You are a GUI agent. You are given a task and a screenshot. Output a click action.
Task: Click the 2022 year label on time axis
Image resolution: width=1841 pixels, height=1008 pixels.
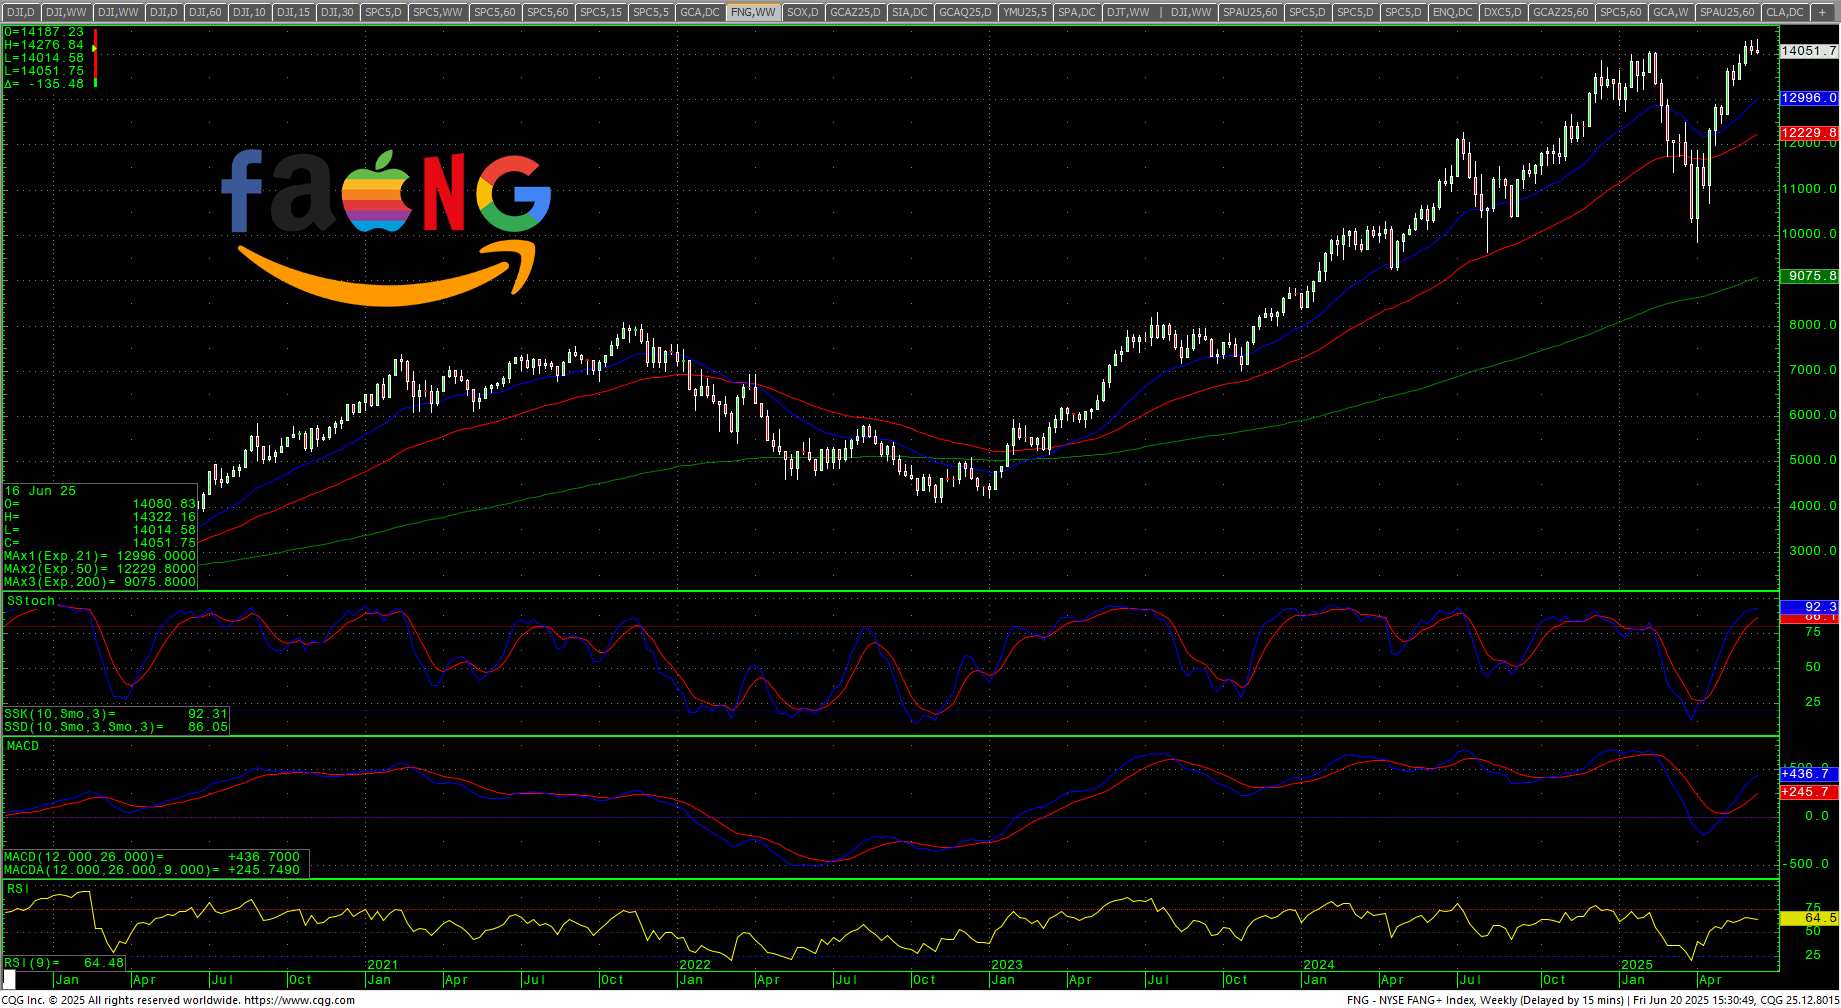point(695,965)
